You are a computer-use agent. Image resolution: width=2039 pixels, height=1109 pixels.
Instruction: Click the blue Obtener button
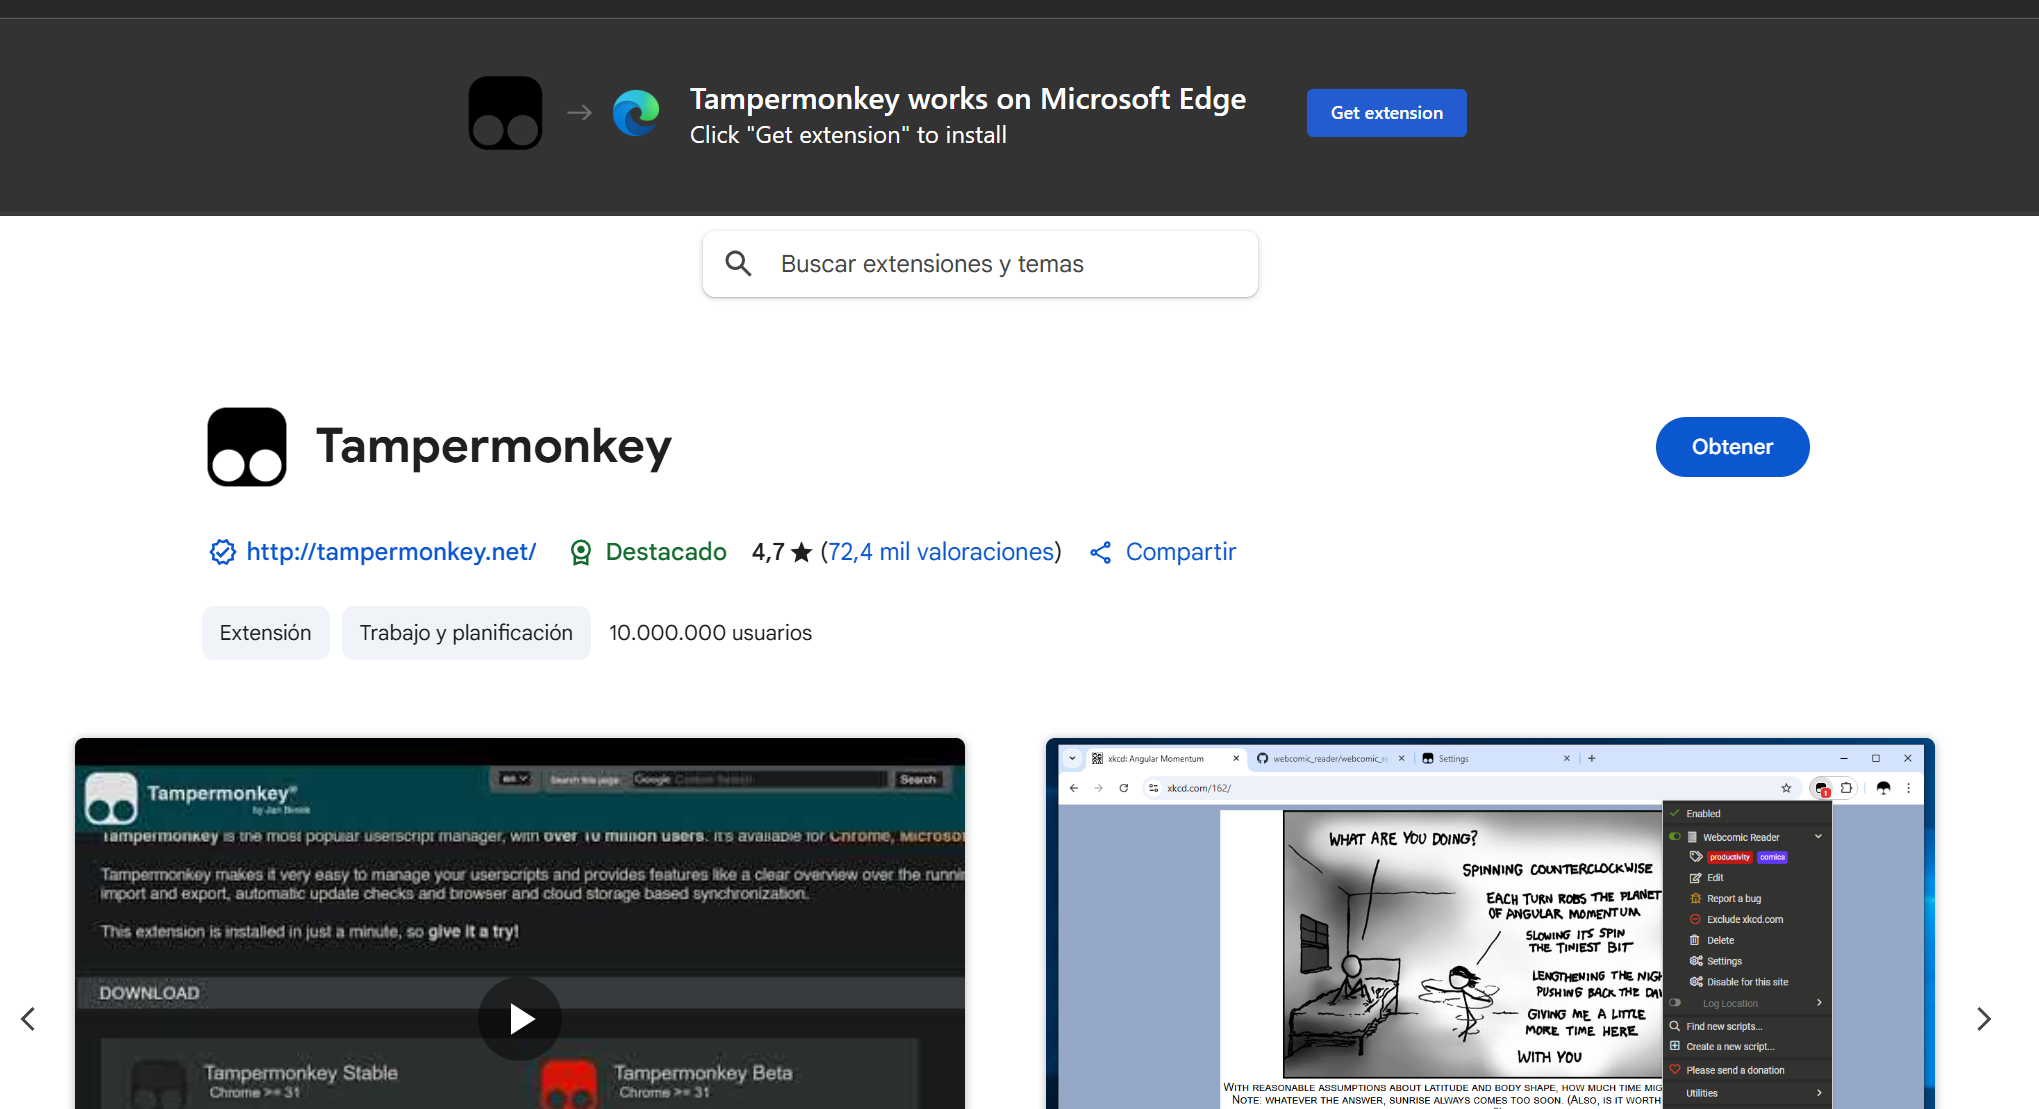tap(1732, 447)
